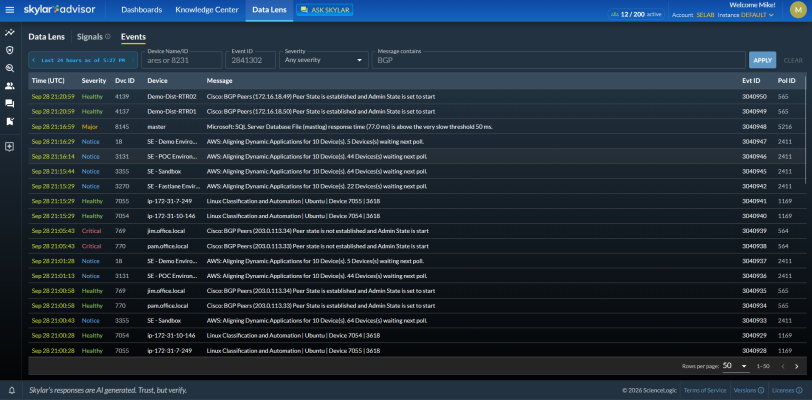
Task: Open the Last 24 hours time range picker
Action: click(x=83, y=60)
